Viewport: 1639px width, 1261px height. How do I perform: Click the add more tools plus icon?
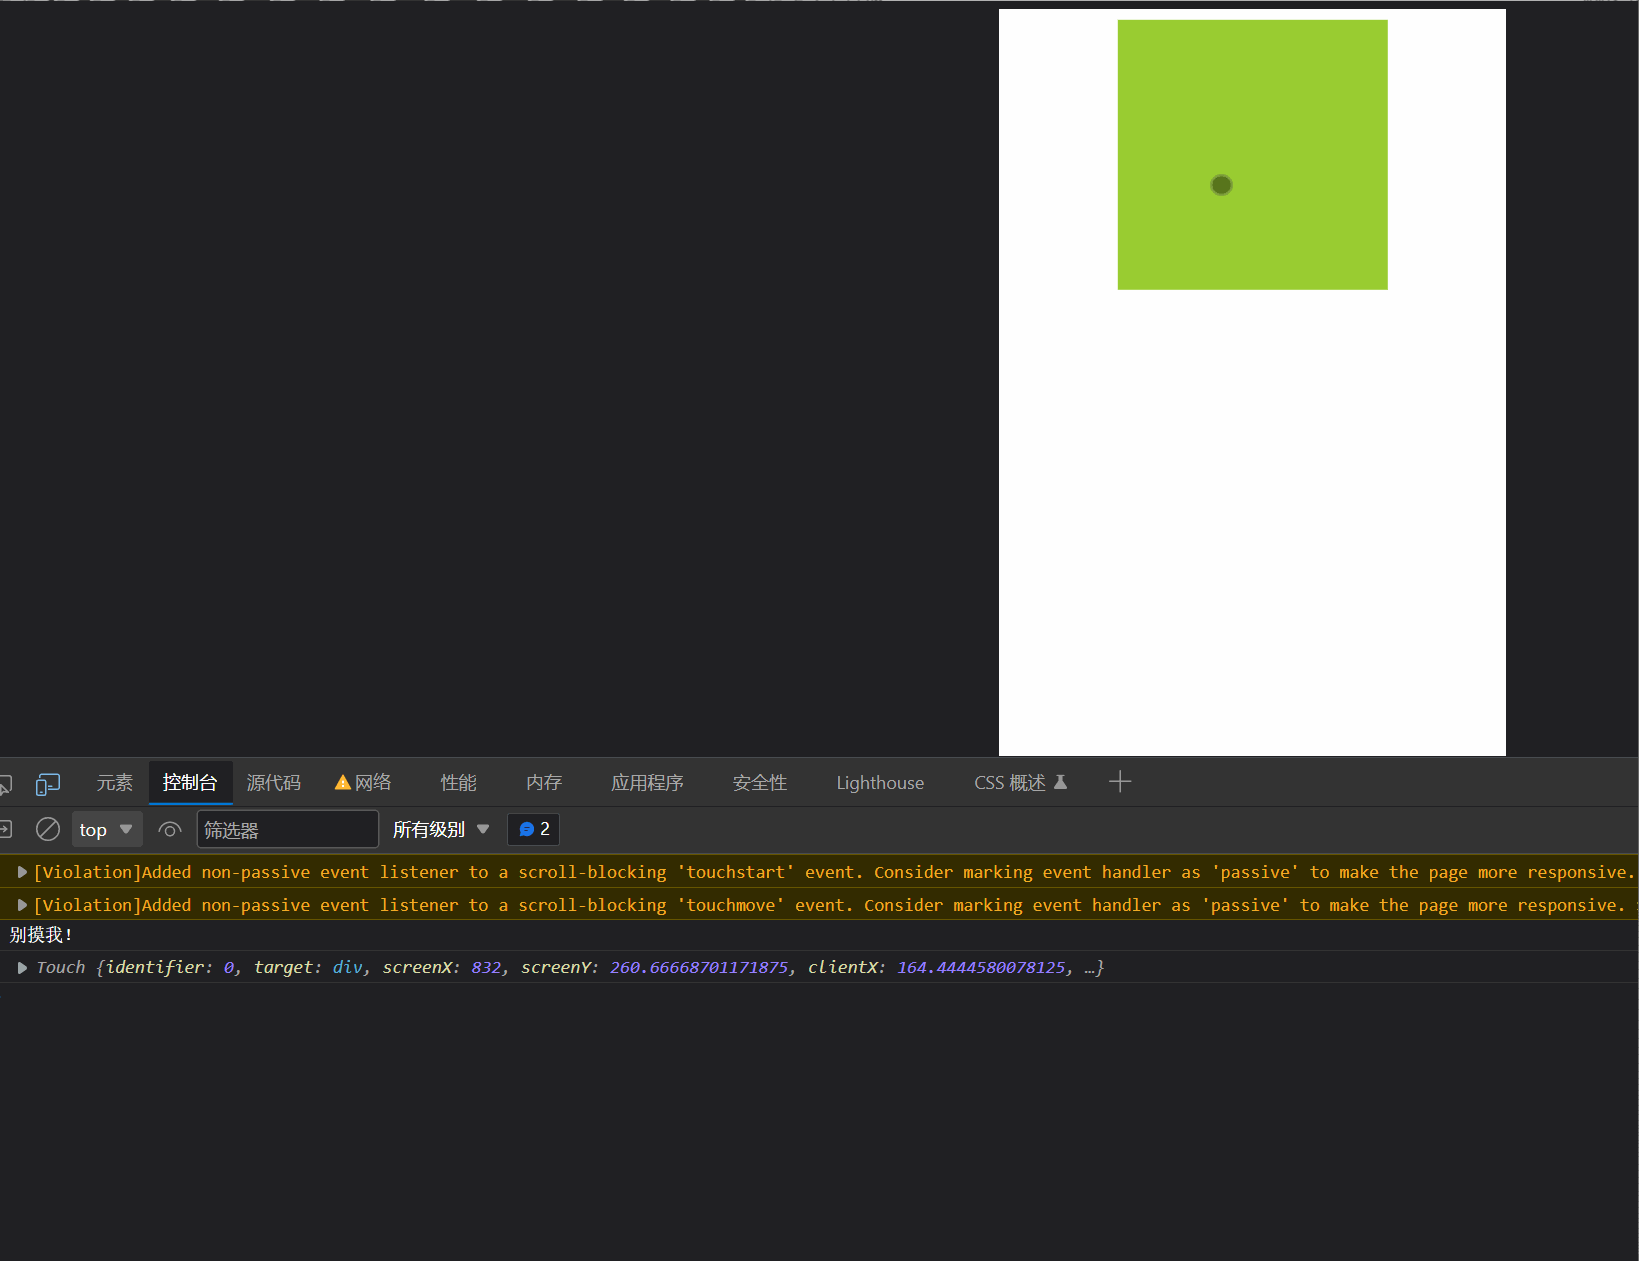pyautogui.click(x=1119, y=782)
